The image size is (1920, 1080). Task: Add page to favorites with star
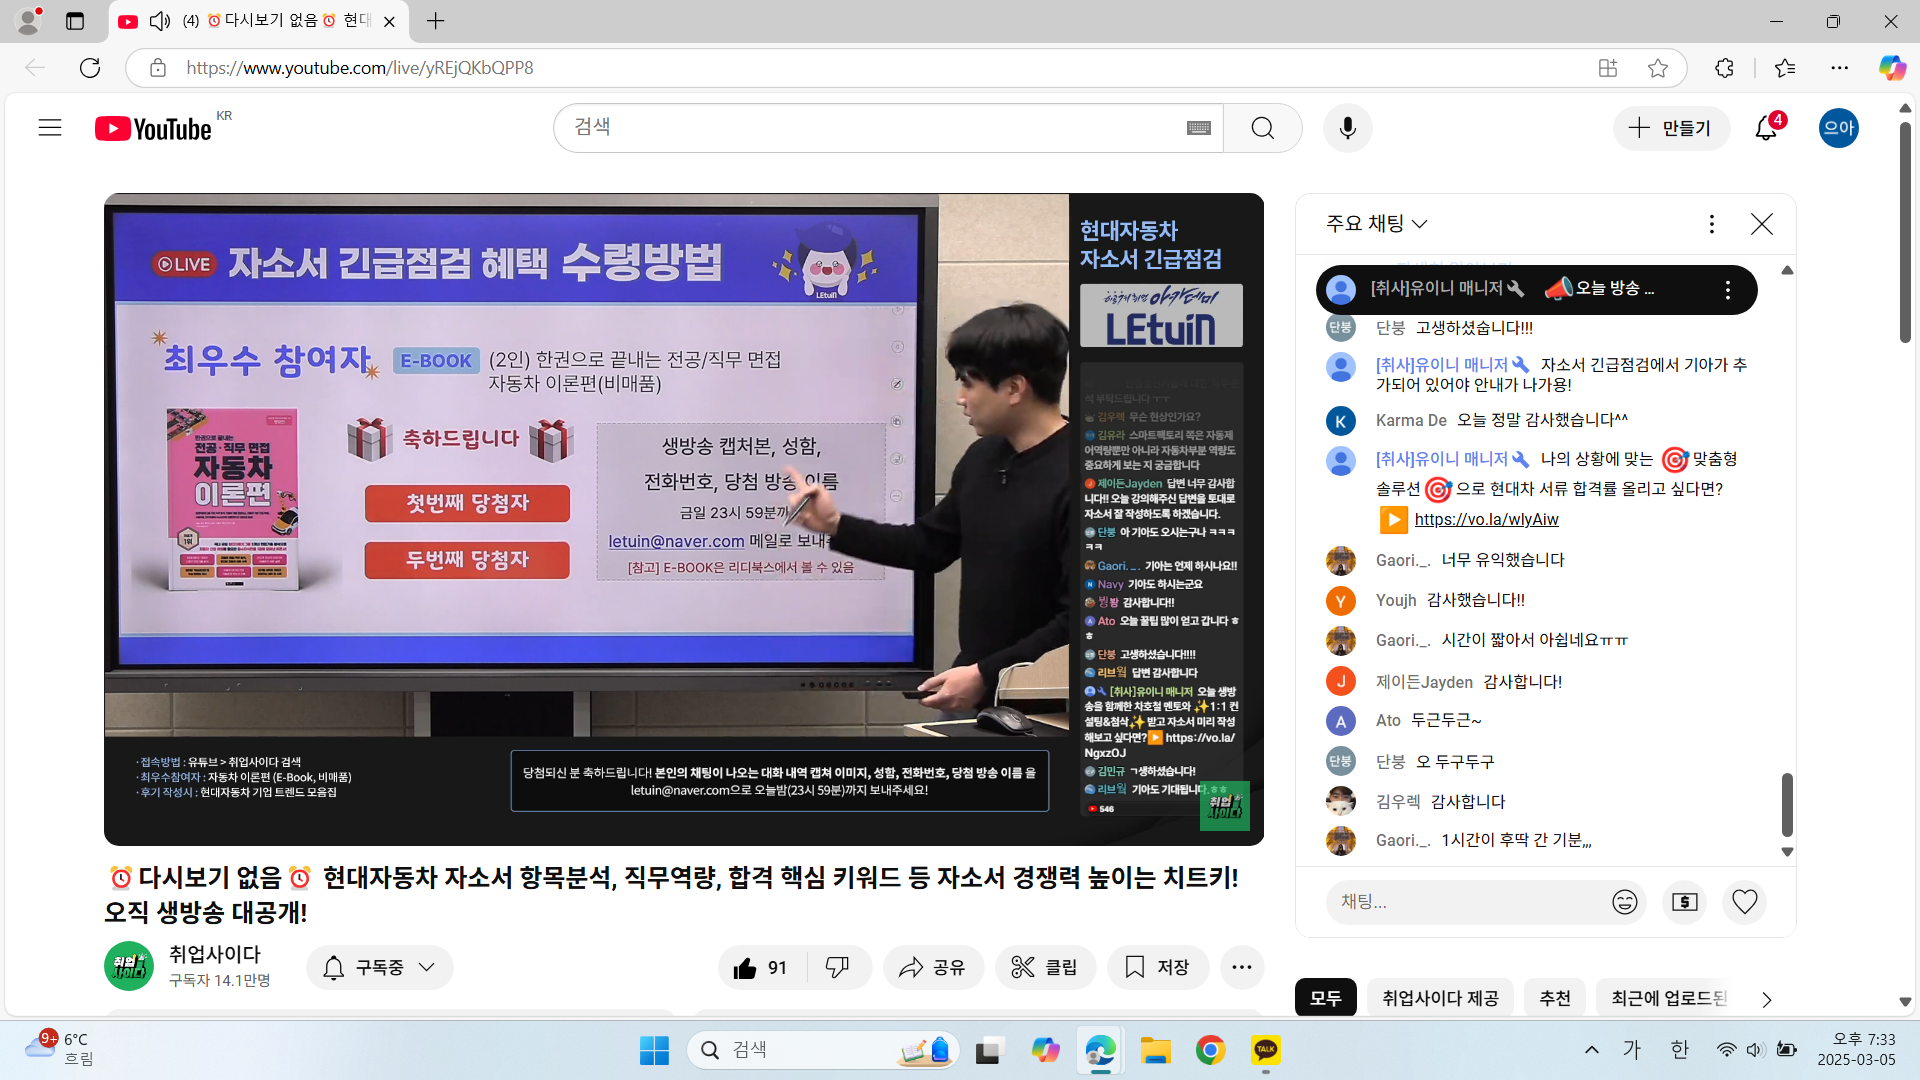click(x=1658, y=68)
